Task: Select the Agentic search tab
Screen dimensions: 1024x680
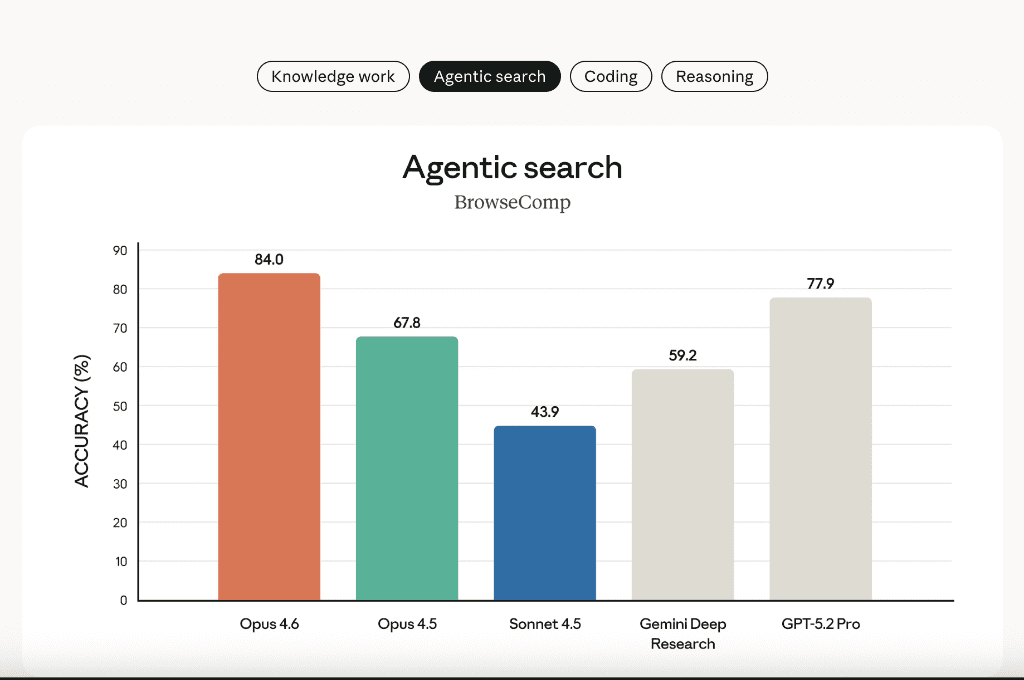Action: 489,76
